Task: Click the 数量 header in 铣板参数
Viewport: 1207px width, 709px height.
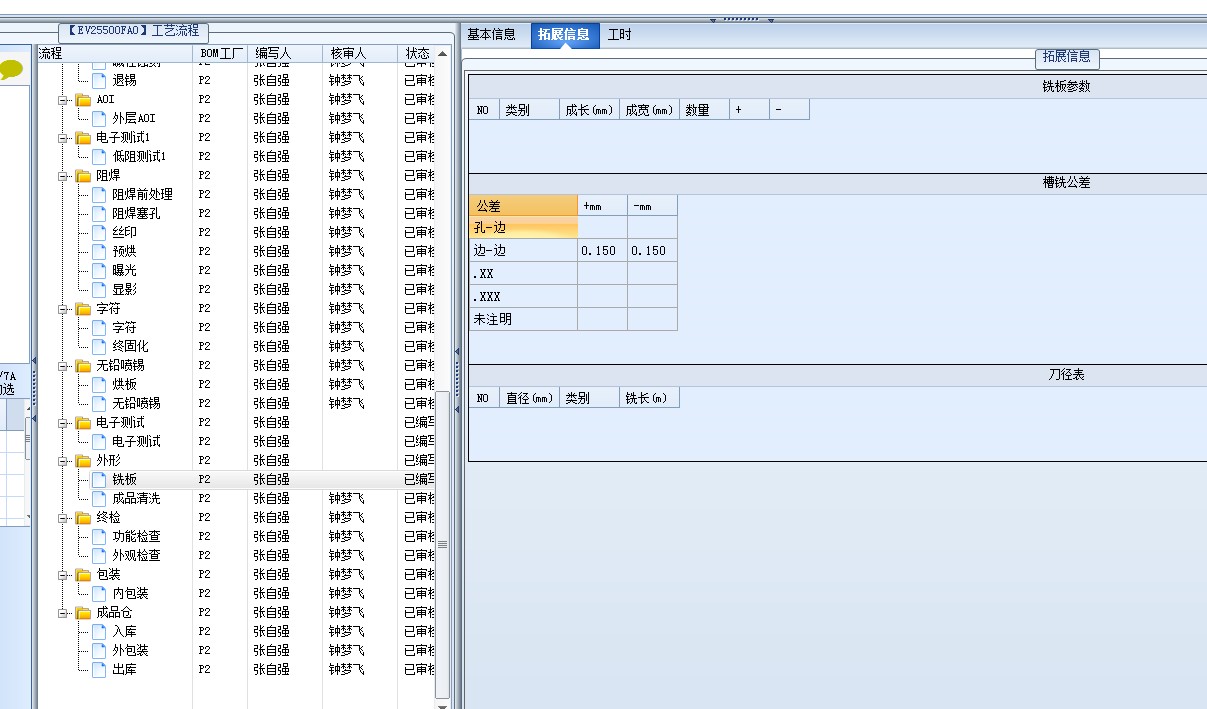Action: pyautogui.click(x=705, y=110)
